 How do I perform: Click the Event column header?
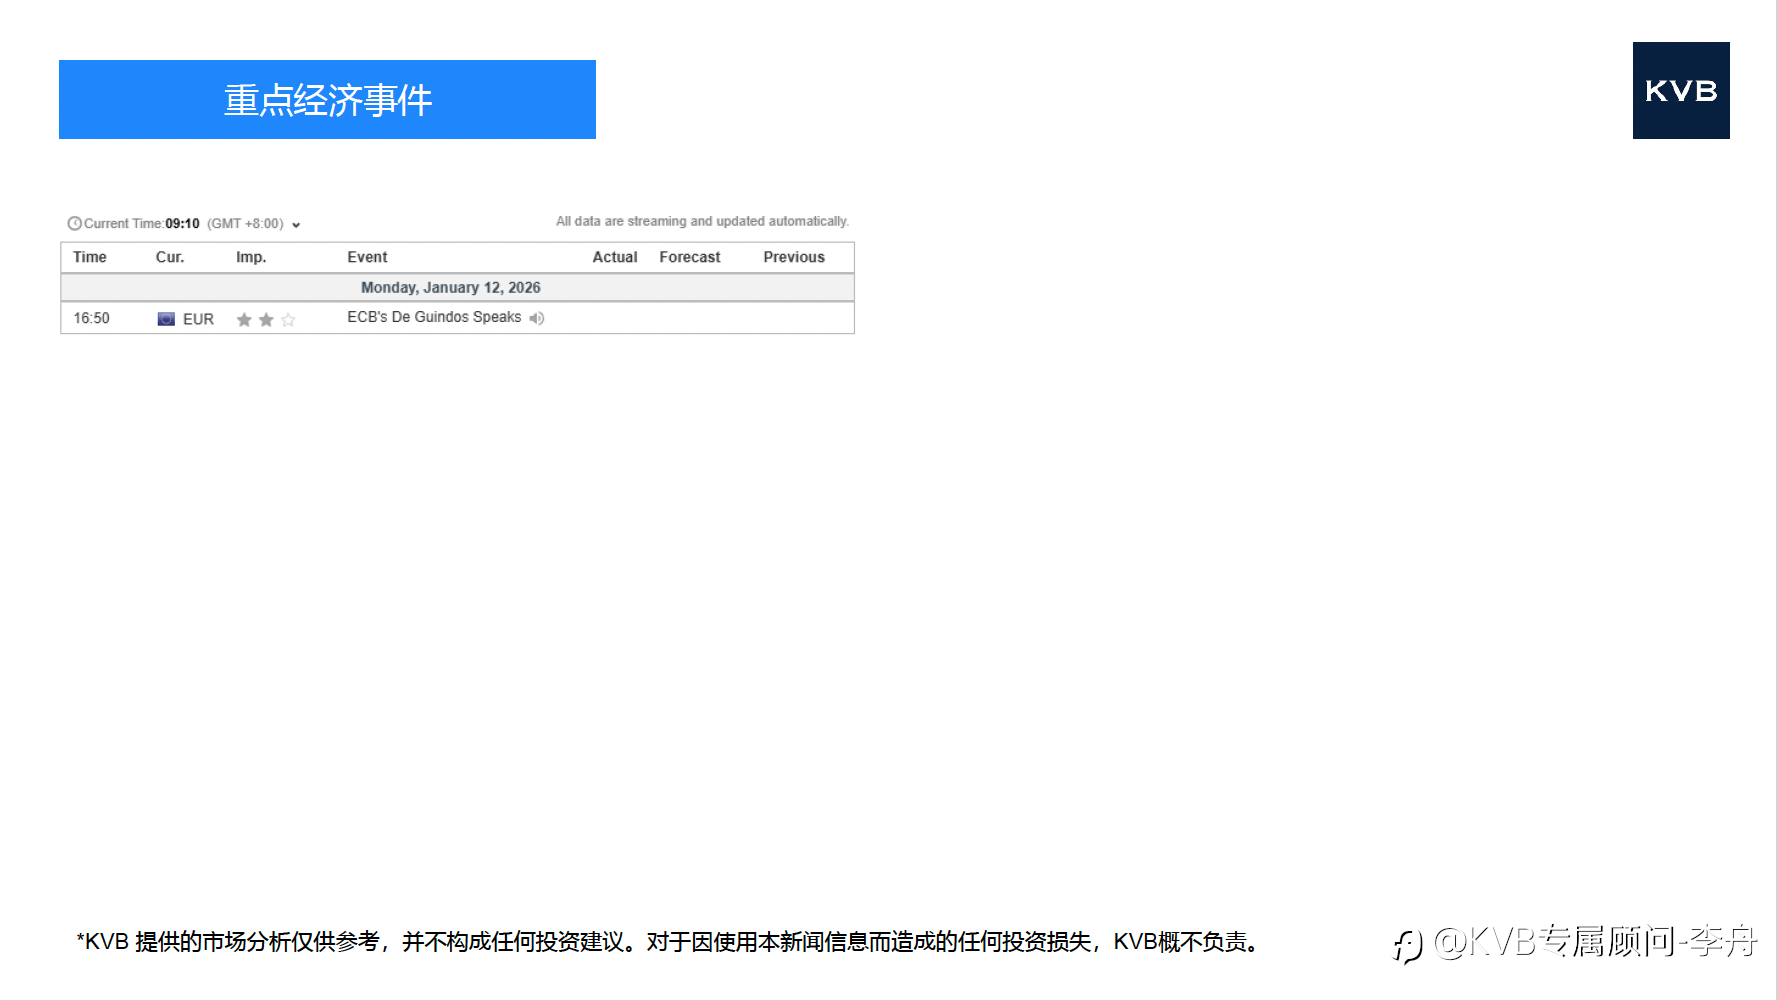(367, 257)
